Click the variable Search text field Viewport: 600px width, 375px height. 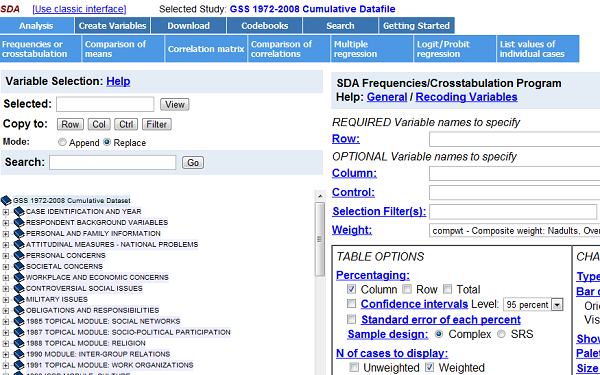tap(112, 163)
